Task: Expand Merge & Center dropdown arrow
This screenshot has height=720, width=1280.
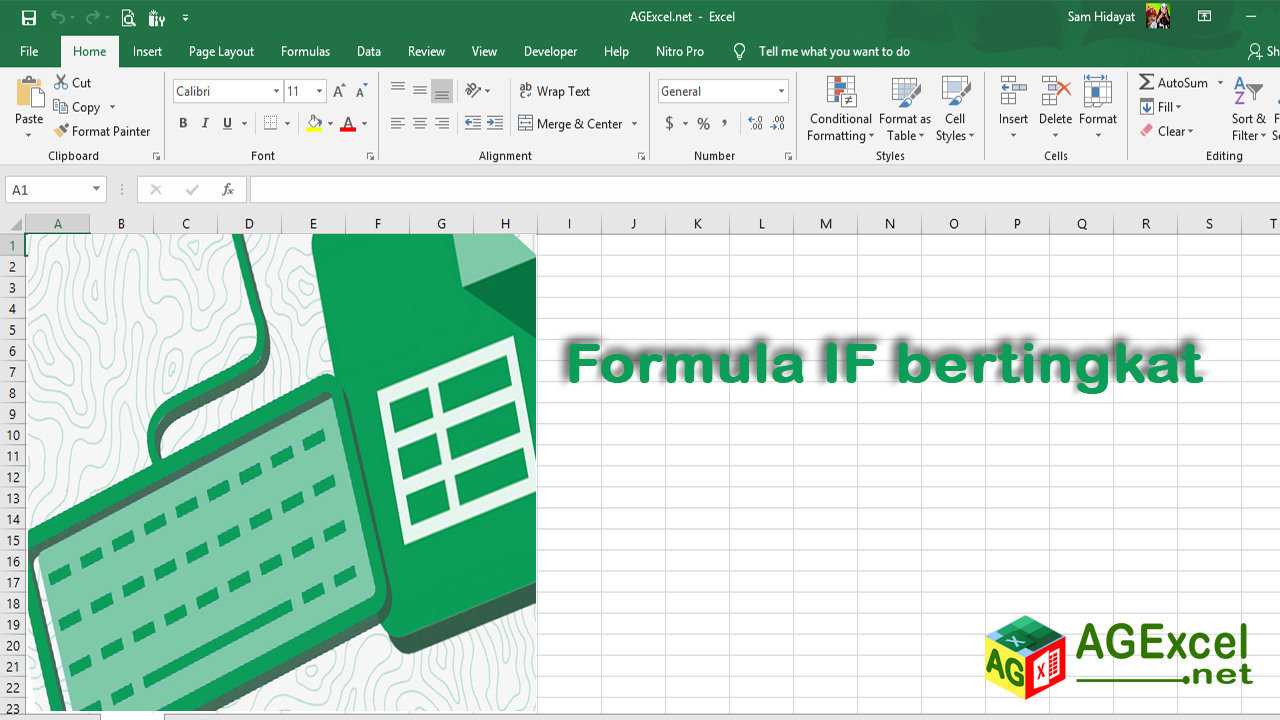Action: (x=635, y=124)
